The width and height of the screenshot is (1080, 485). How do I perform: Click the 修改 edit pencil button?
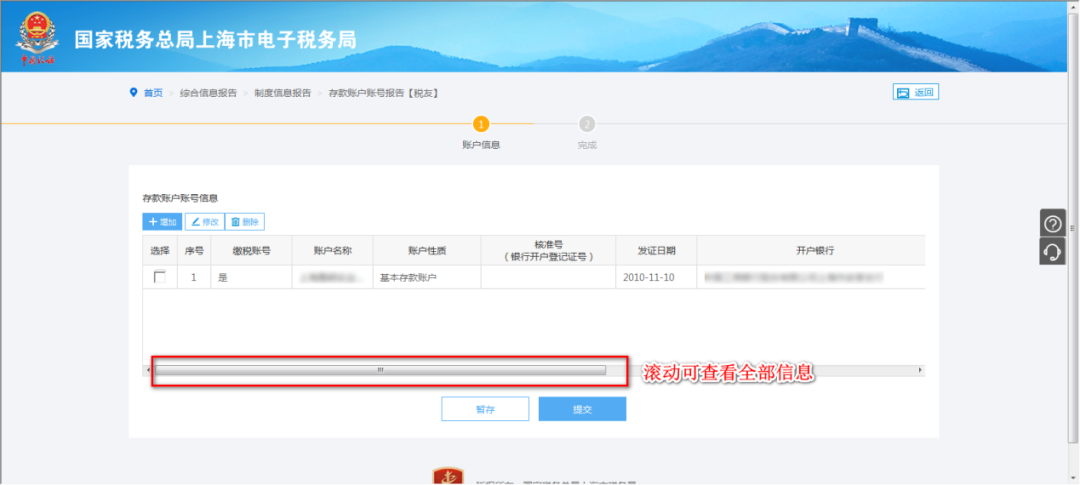coord(204,222)
